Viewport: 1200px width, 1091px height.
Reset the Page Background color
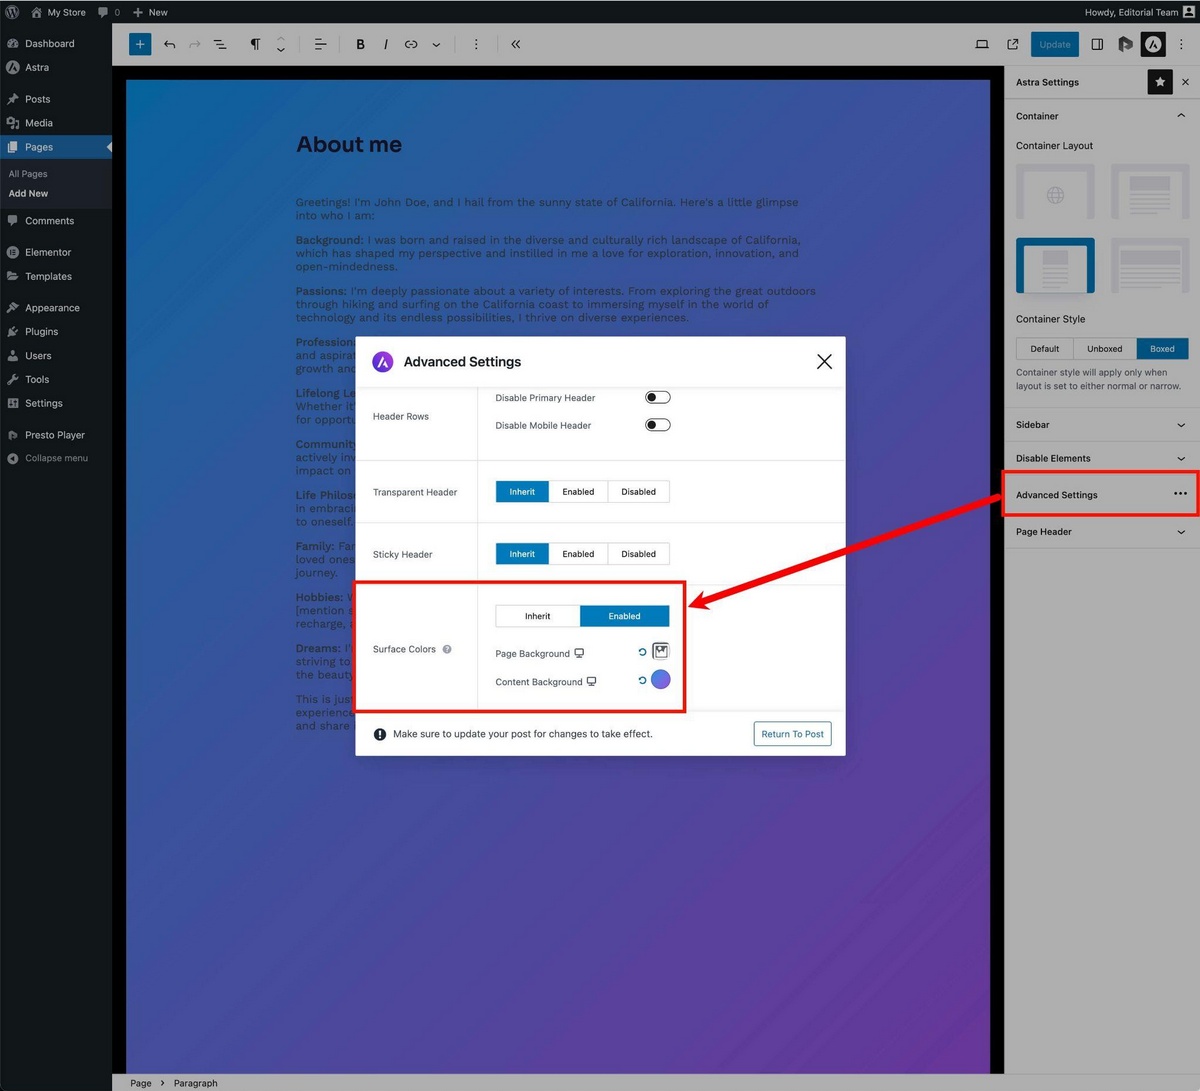tap(642, 652)
